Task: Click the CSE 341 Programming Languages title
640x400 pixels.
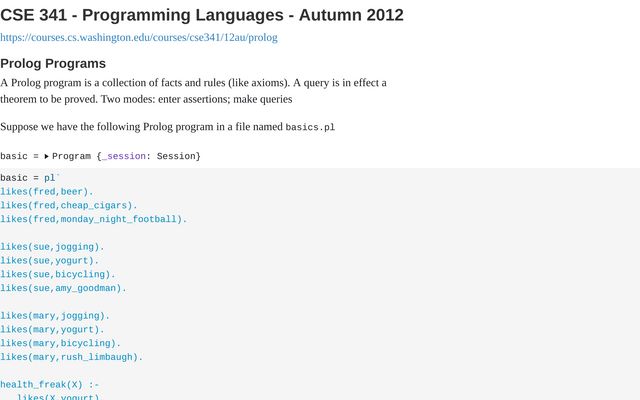Action: click(202, 14)
